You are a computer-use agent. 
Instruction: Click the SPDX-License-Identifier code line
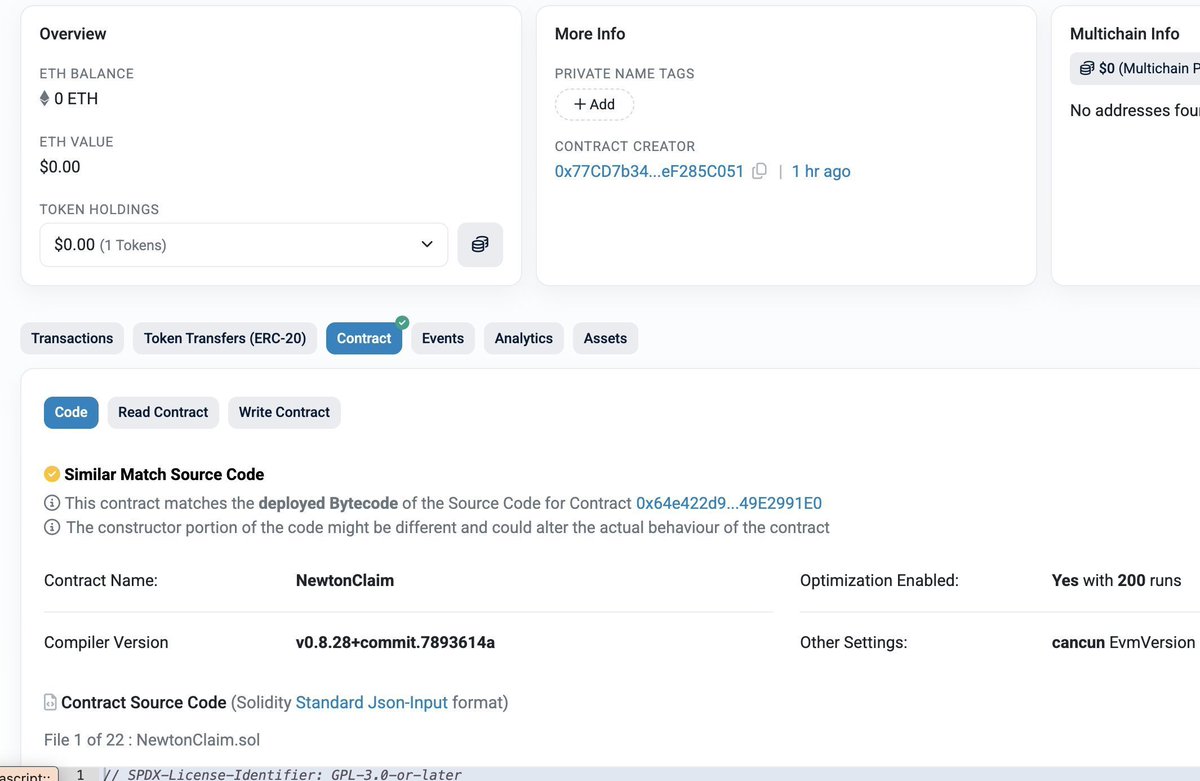[282, 774]
